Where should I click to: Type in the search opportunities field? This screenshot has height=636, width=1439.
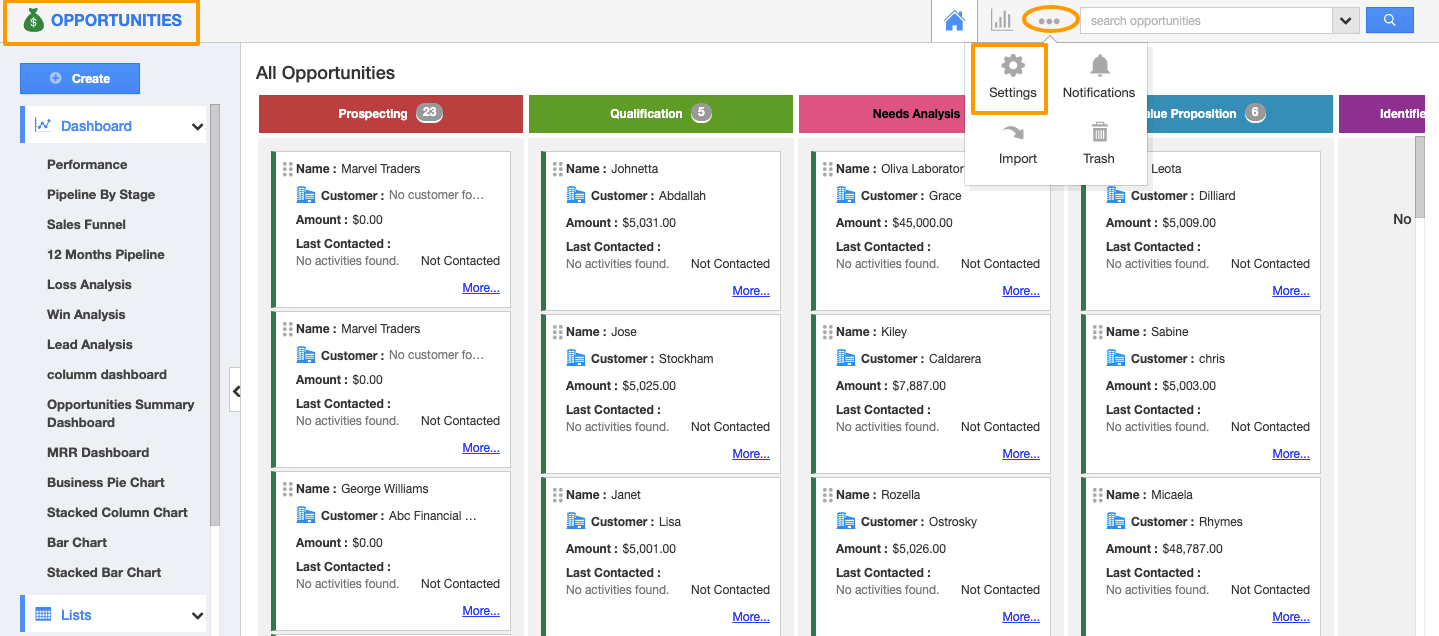point(1205,21)
